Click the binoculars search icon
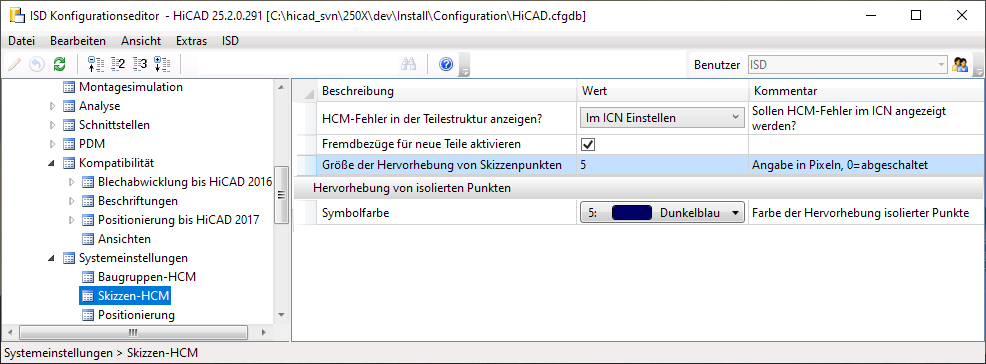Image resolution: width=986 pixels, height=364 pixels. [x=409, y=64]
